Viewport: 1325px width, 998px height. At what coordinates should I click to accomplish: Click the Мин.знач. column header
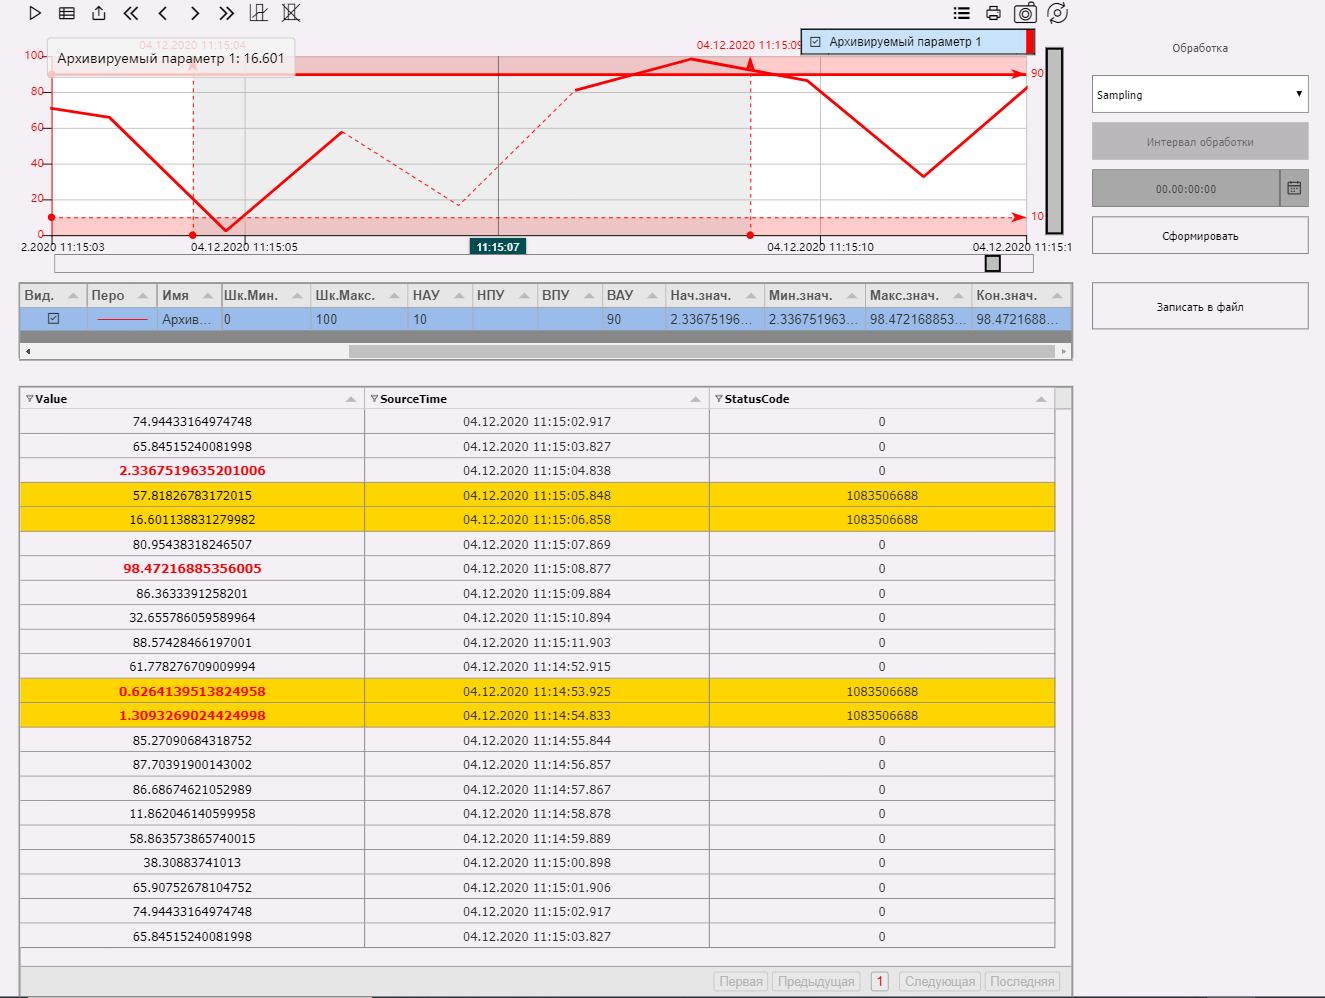[x=800, y=296]
